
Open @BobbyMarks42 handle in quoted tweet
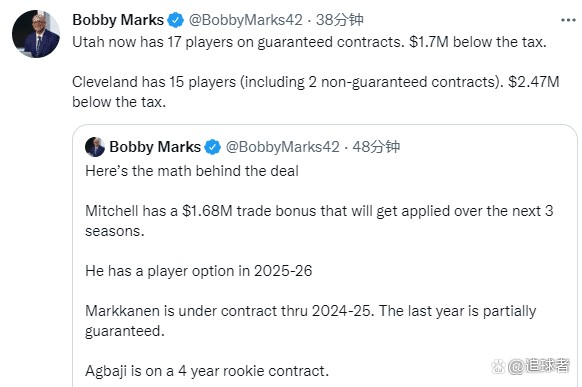coord(282,147)
